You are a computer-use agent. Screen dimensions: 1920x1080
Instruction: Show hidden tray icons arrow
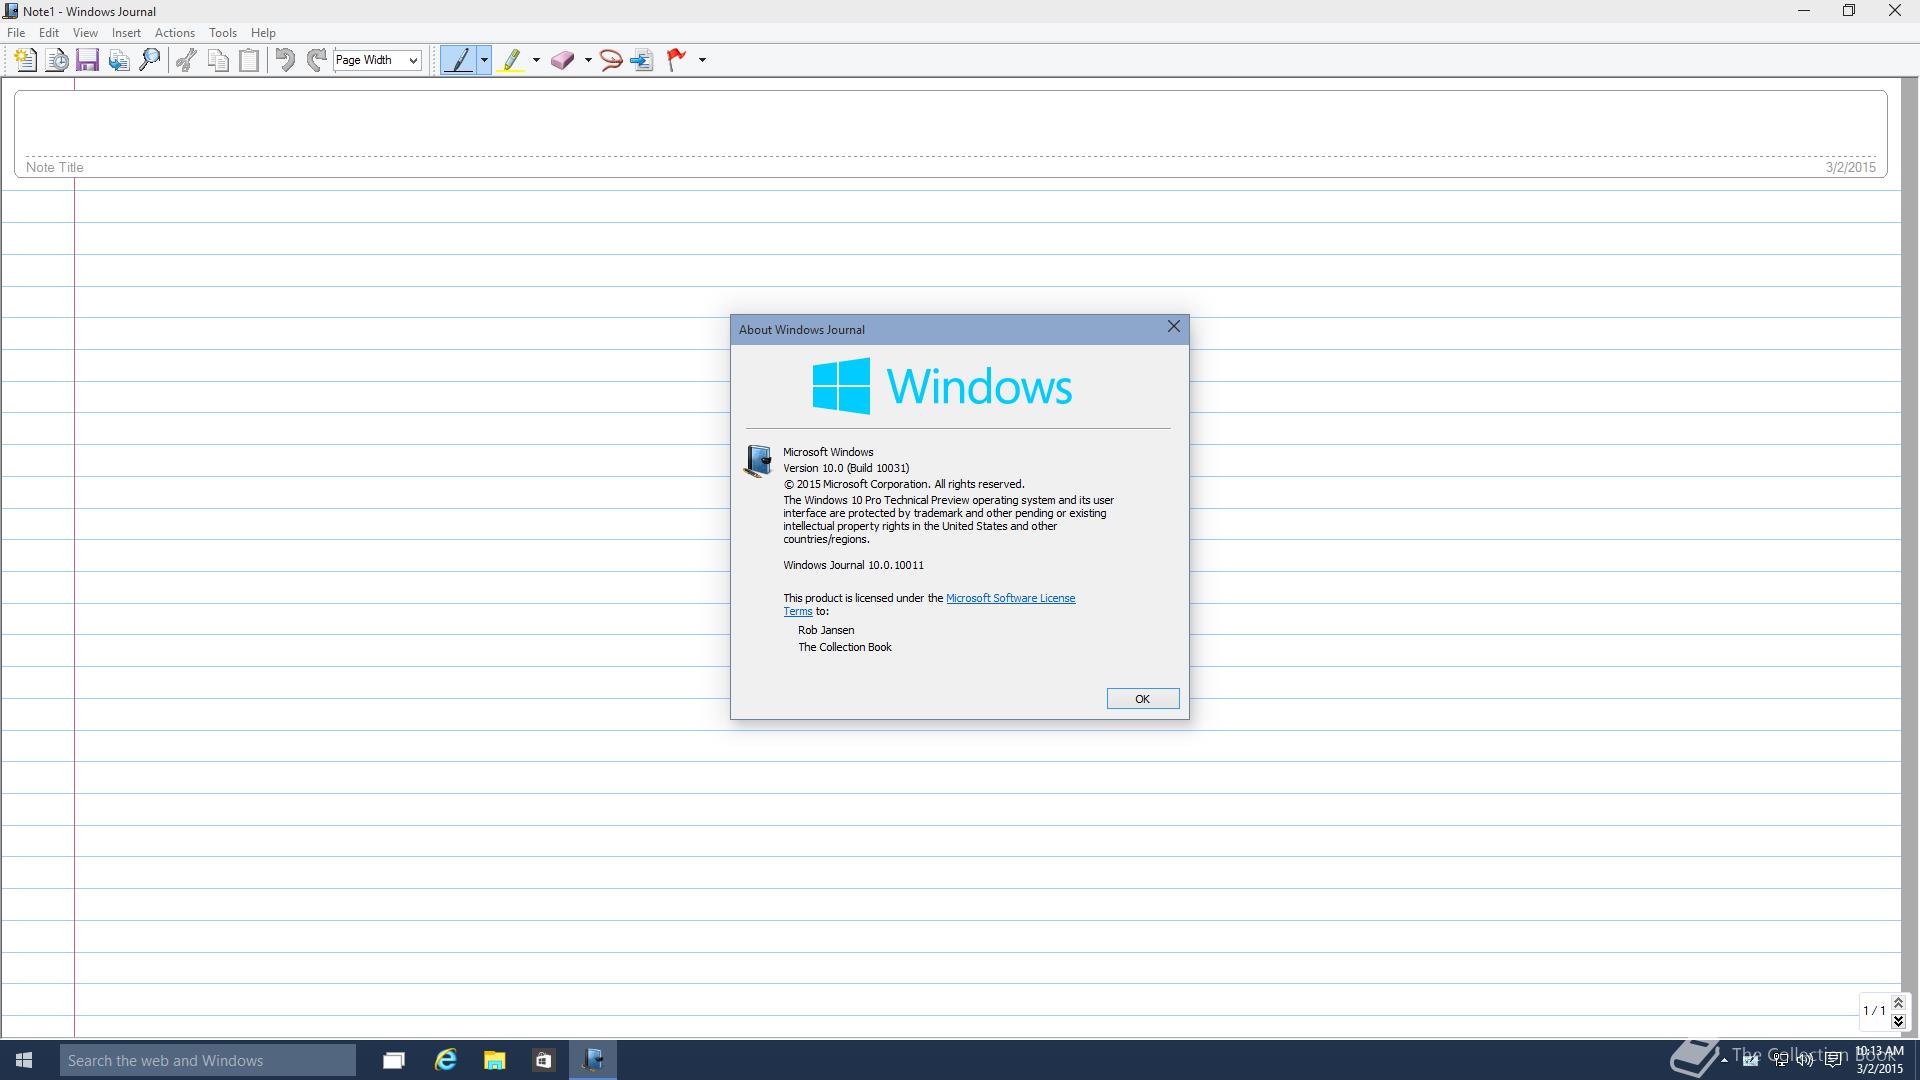1724,1060
